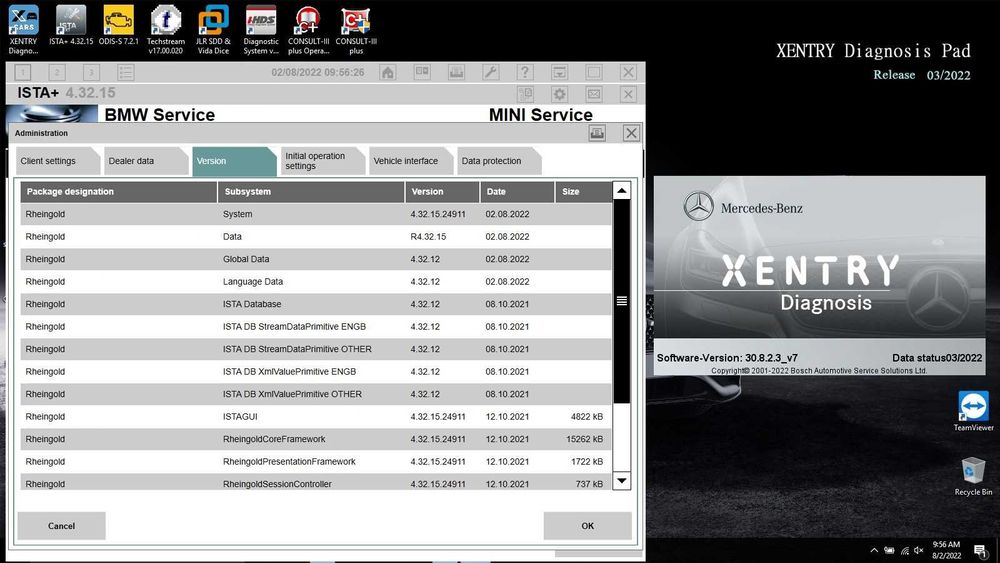Click the wrench administration icon in ISTA toolbar

(490, 72)
